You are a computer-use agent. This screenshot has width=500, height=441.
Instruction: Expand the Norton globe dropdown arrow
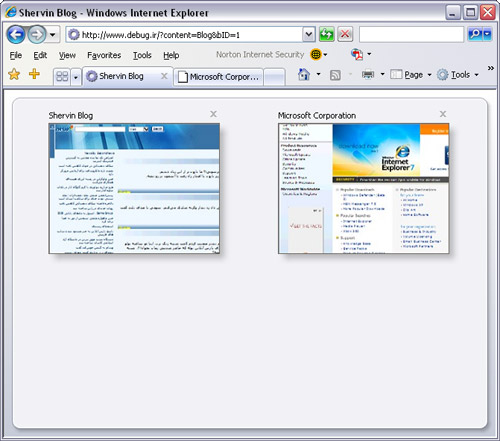(x=325, y=55)
